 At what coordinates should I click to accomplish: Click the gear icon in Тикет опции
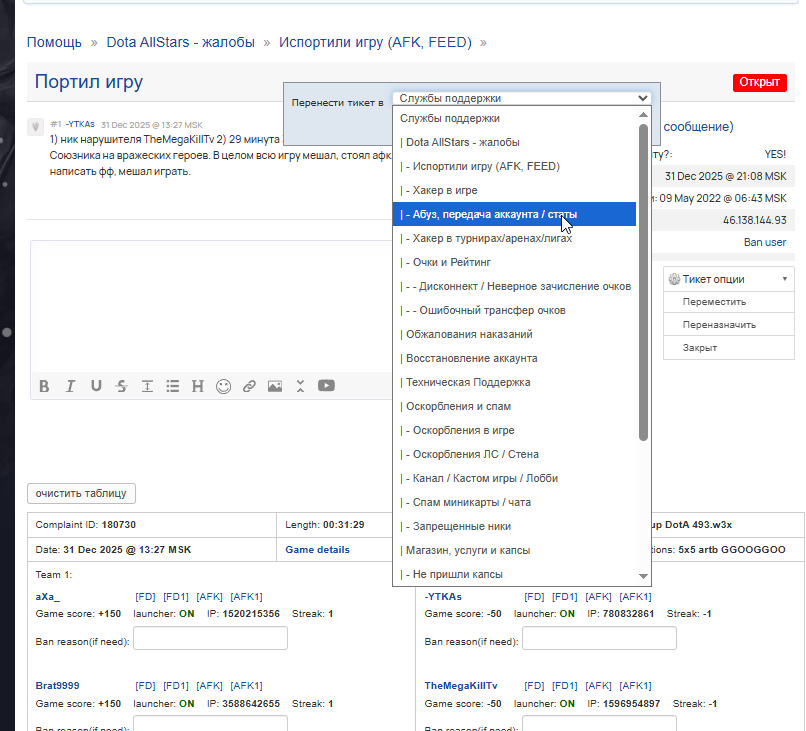(x=674, y=279)
